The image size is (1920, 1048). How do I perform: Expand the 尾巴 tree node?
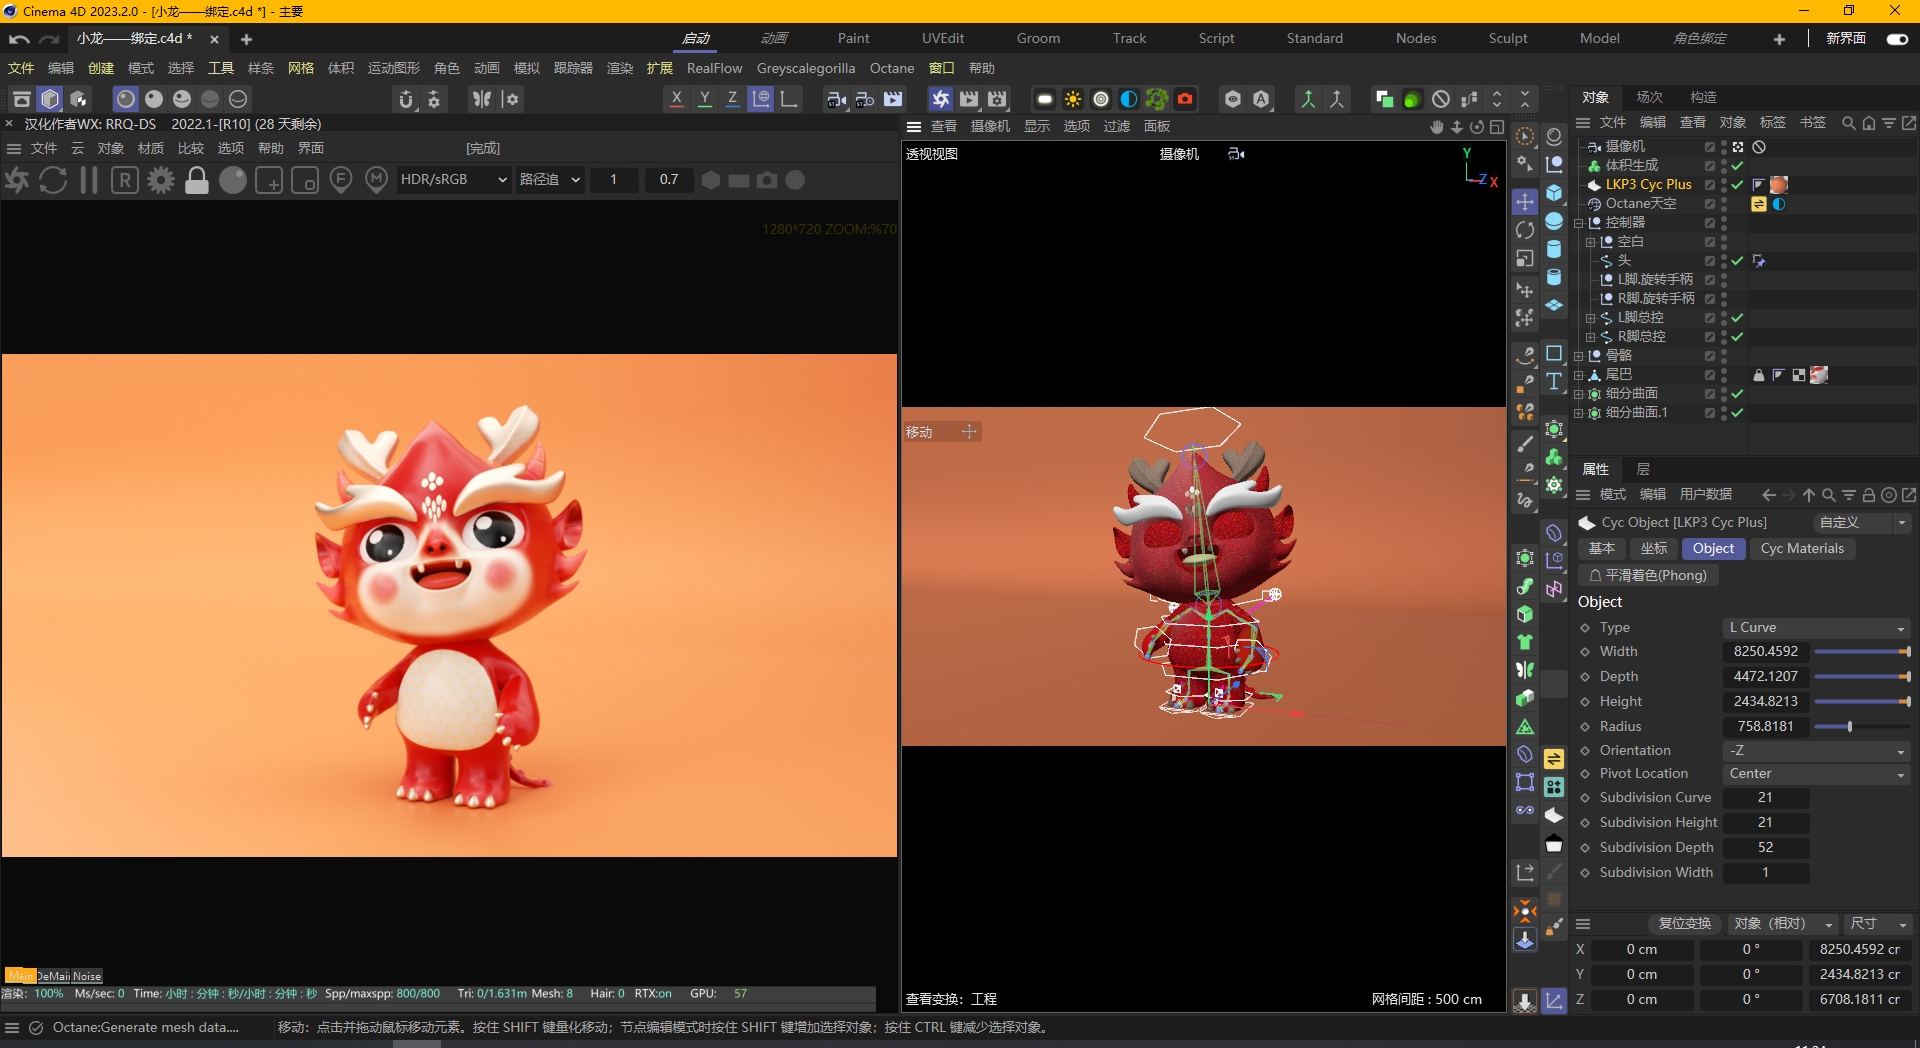(x=1579, y=375)
